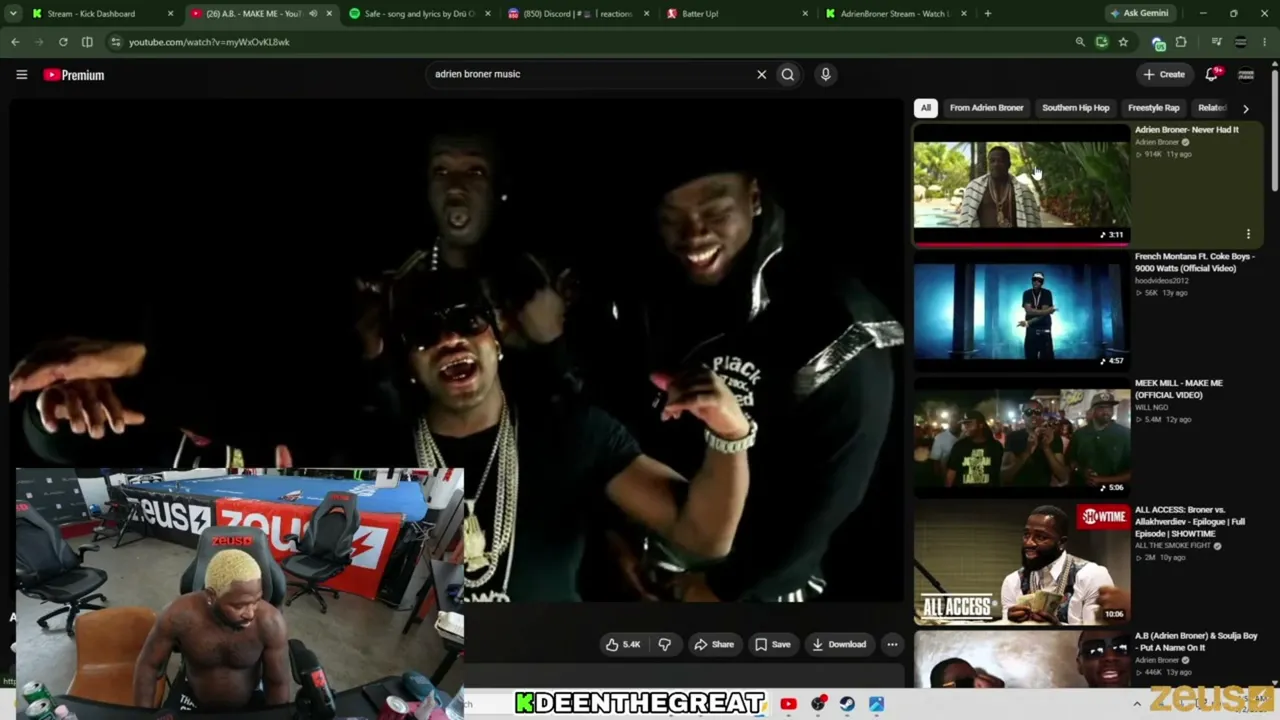This screenshot has height=720, width=1280.
Task: View site information icon in address bar
Action: (x=115, y=42)
